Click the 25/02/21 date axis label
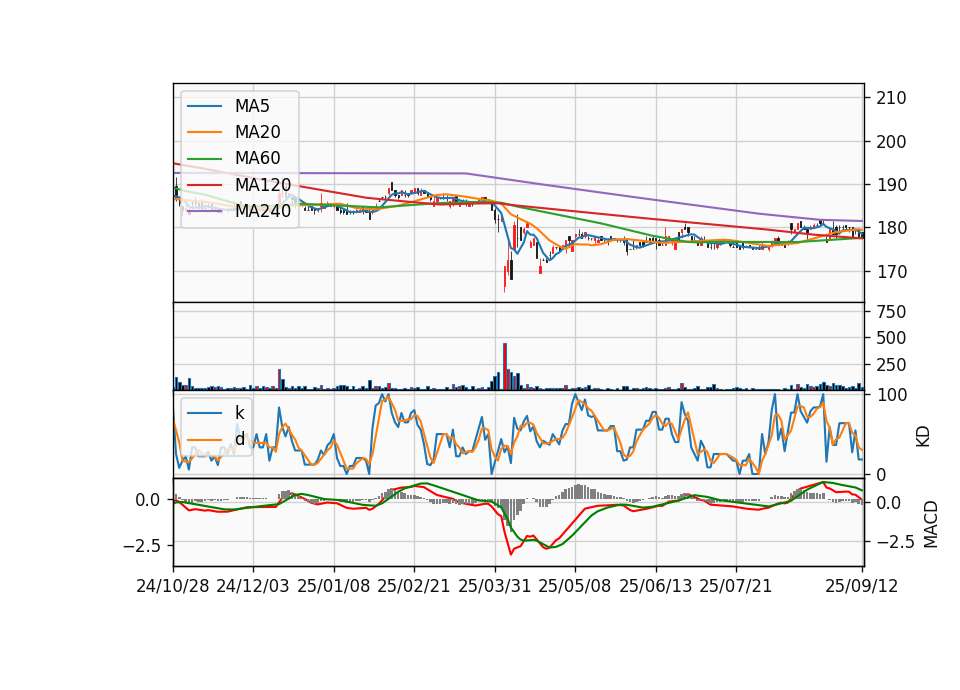Image resolution: width=960 pixels, height=690 pixels. 414,586
